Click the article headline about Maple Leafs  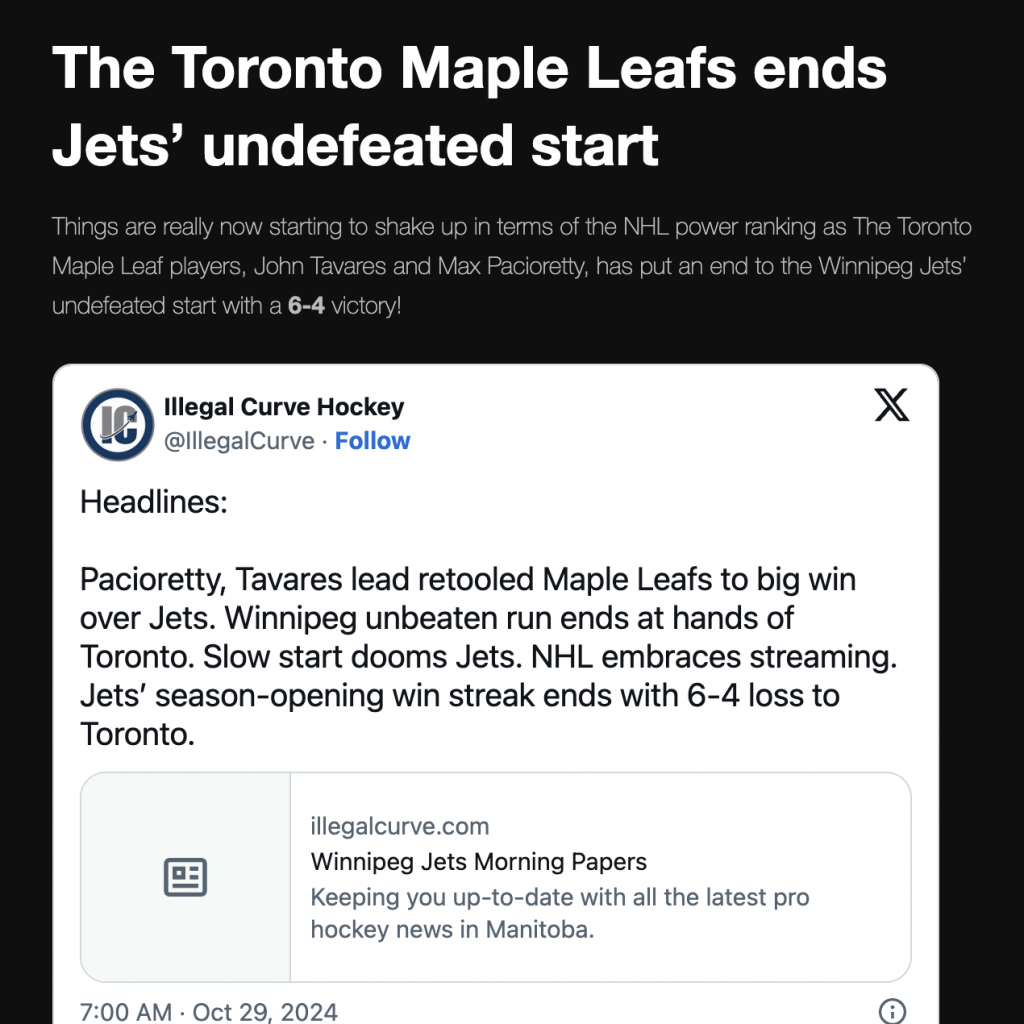(x=469, y=107)
